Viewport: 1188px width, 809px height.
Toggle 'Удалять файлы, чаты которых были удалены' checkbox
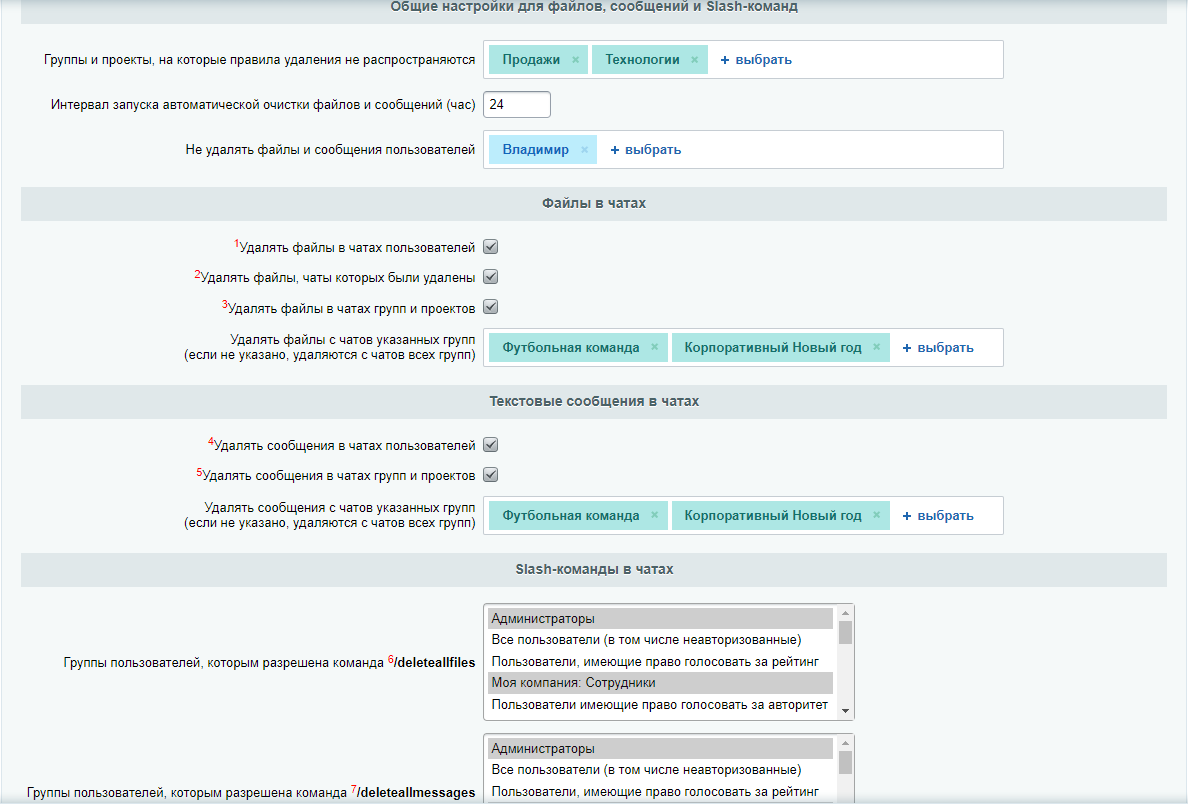(x=490, y=277)
